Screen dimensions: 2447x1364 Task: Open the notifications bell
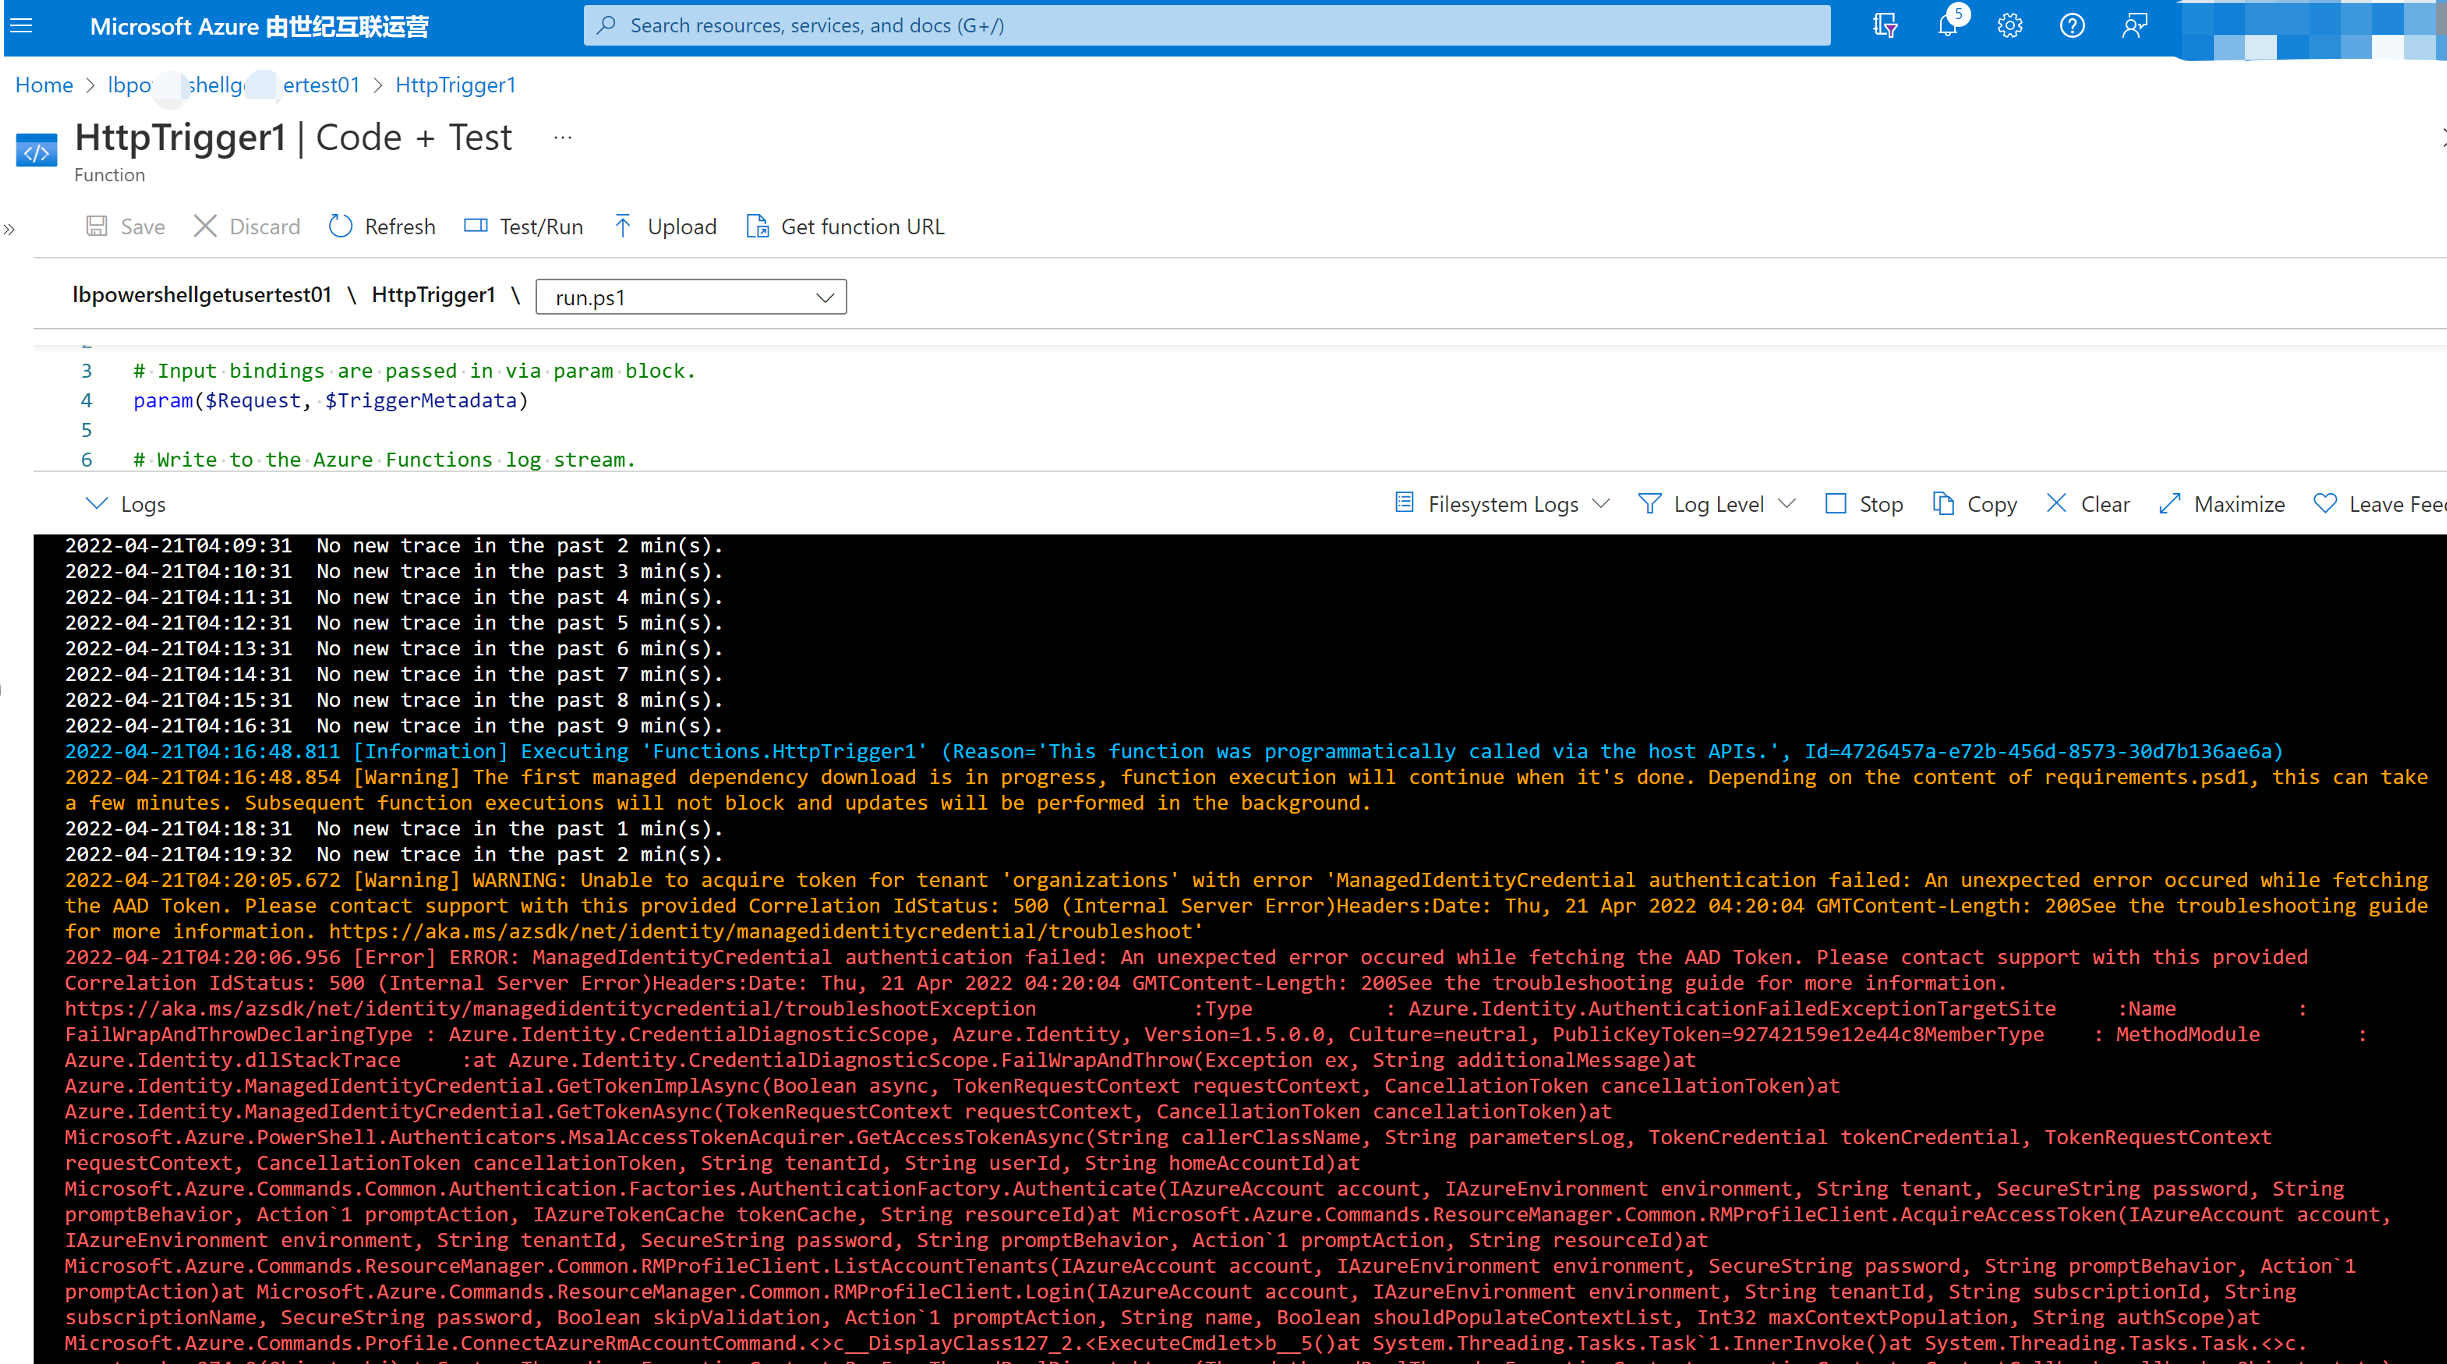click(x=1947, y=26)
